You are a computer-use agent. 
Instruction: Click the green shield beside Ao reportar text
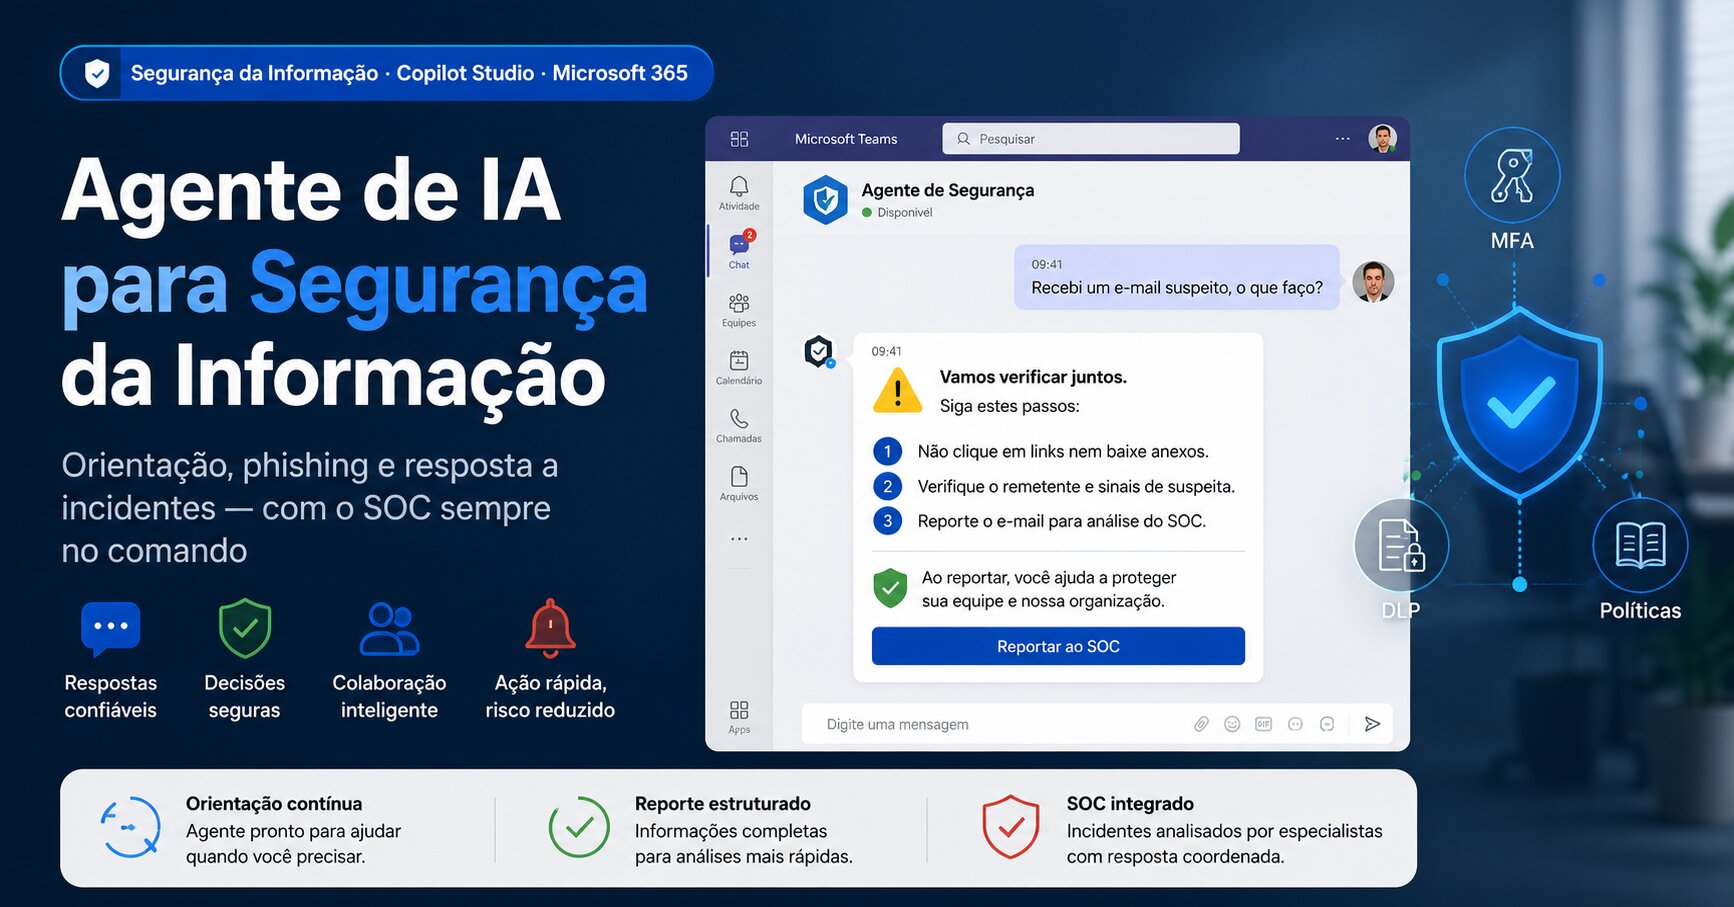(890, 589)
